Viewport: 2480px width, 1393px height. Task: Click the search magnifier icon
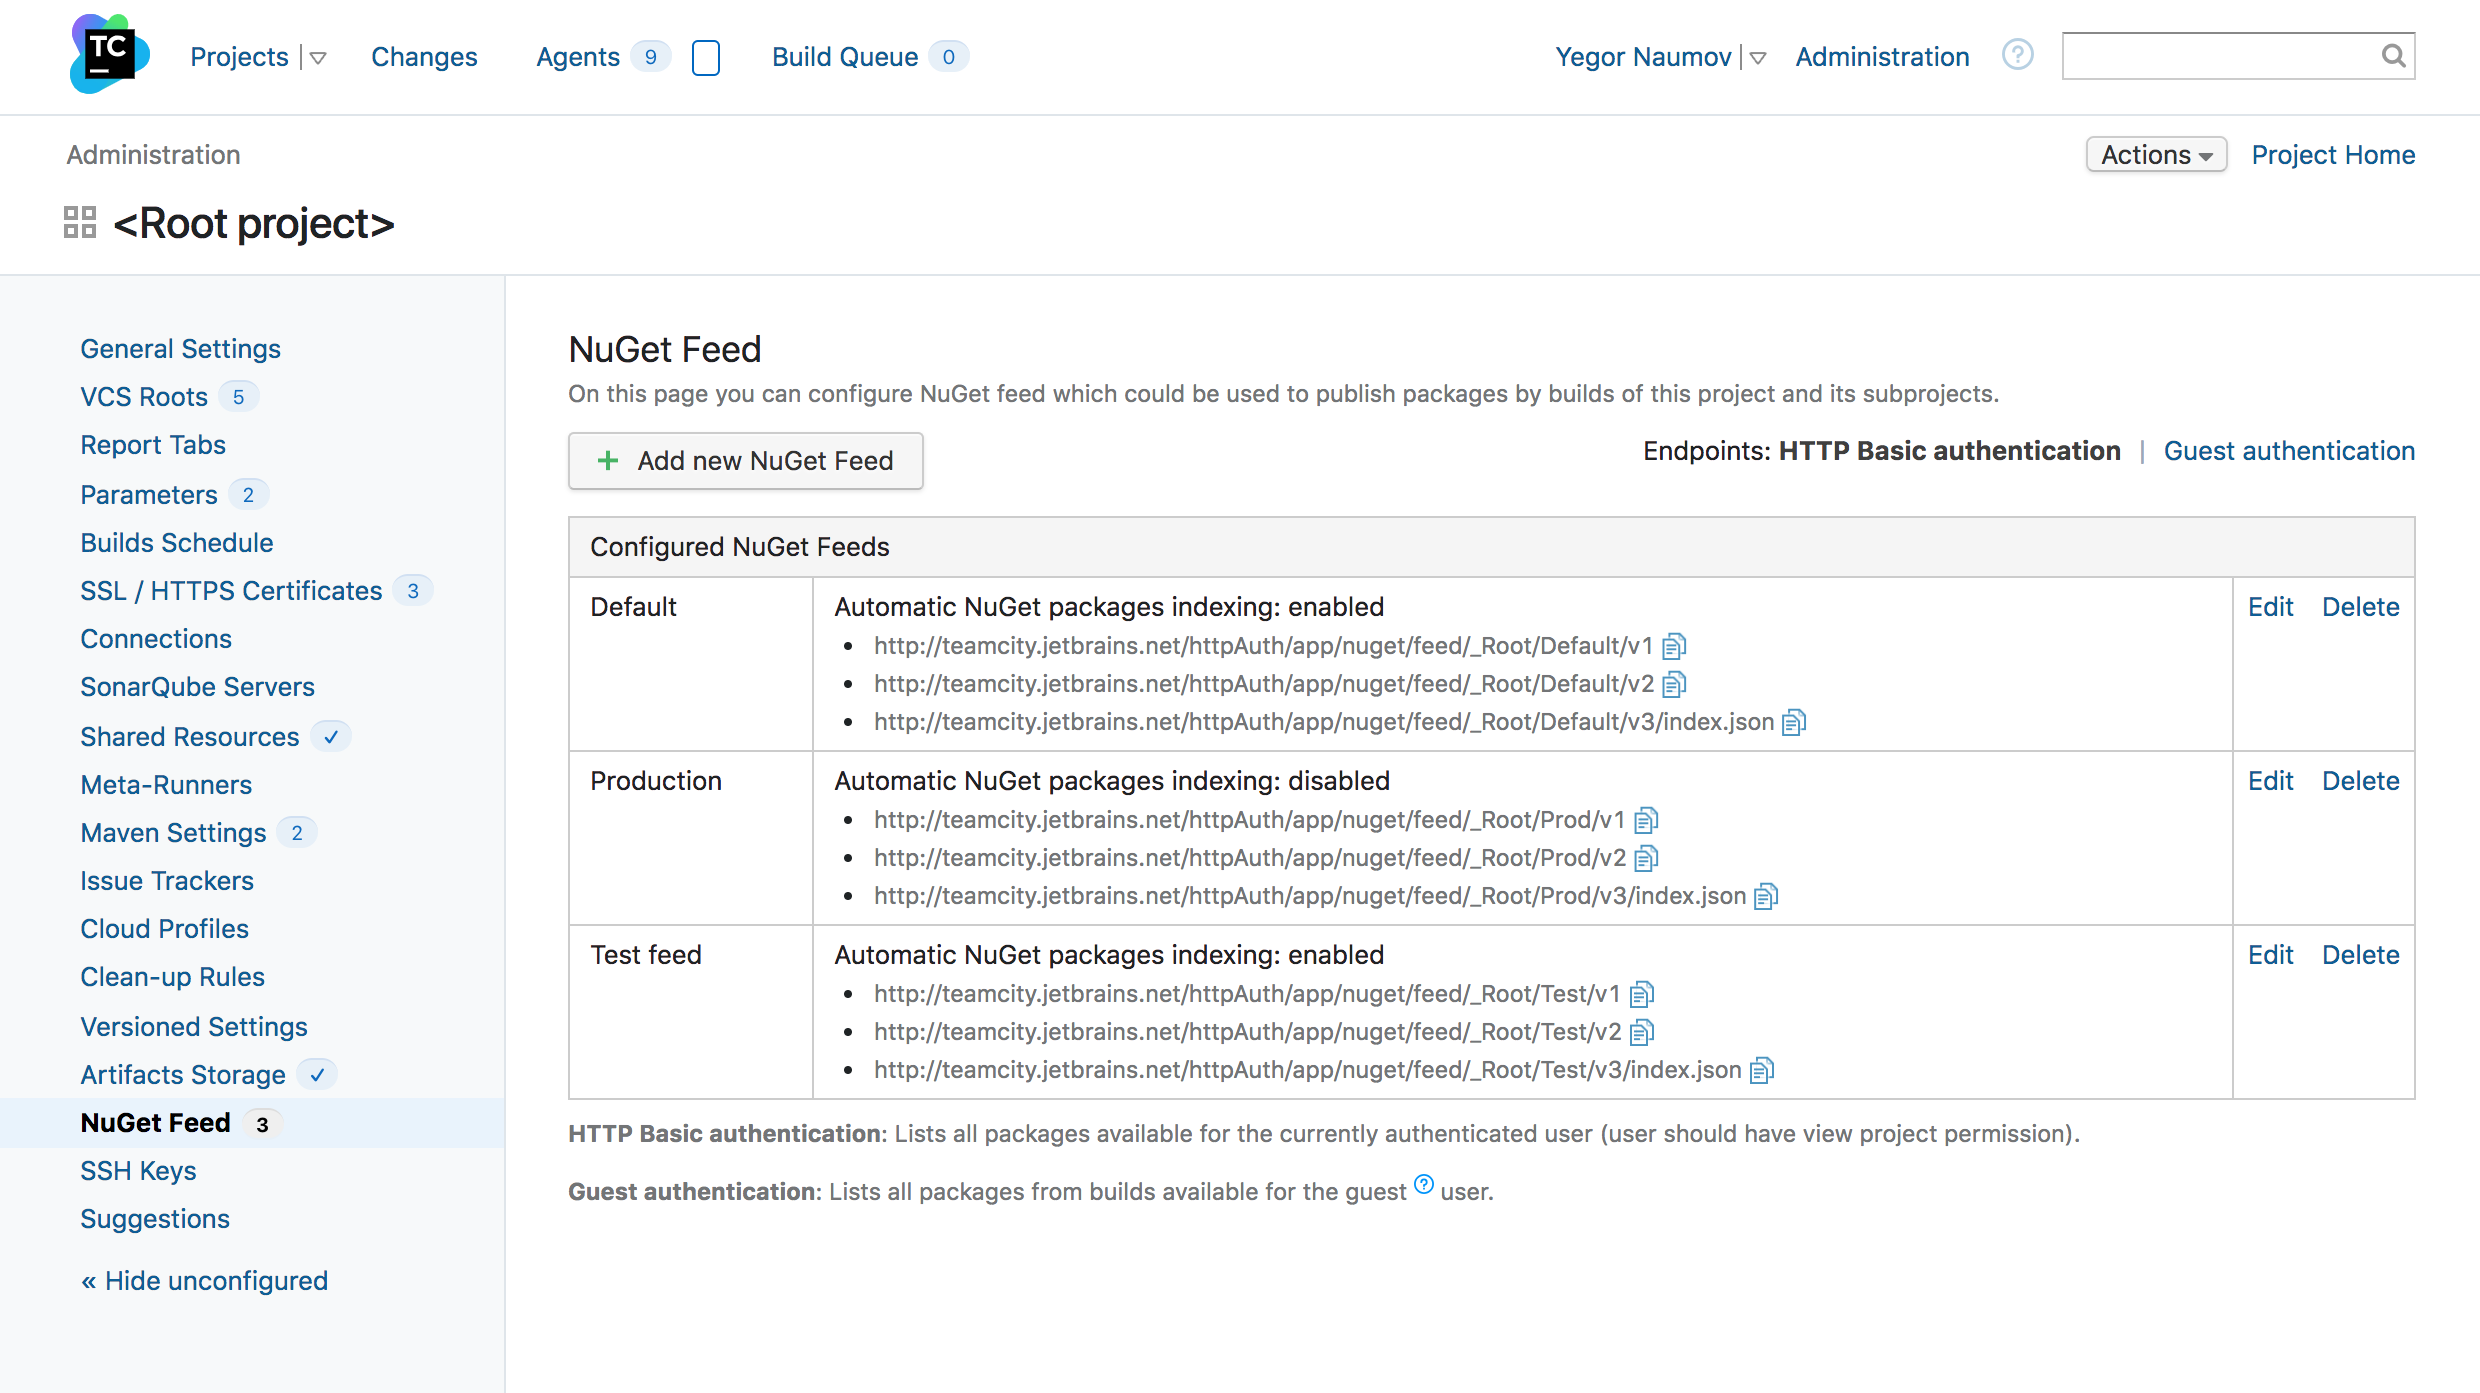click(x=2393, y=56)
